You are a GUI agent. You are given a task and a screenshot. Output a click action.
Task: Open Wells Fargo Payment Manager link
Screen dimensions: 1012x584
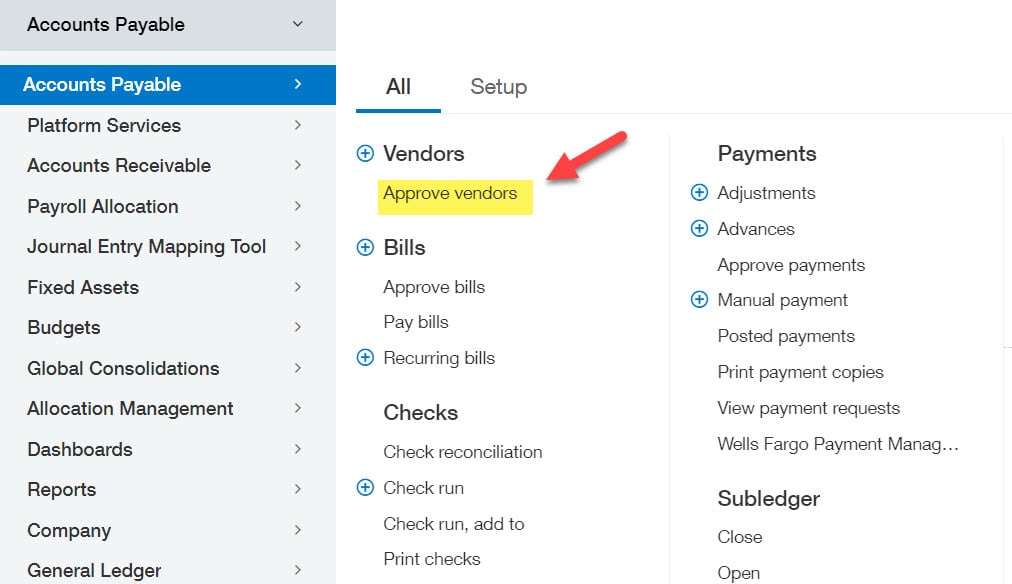[x=838, y=444]
